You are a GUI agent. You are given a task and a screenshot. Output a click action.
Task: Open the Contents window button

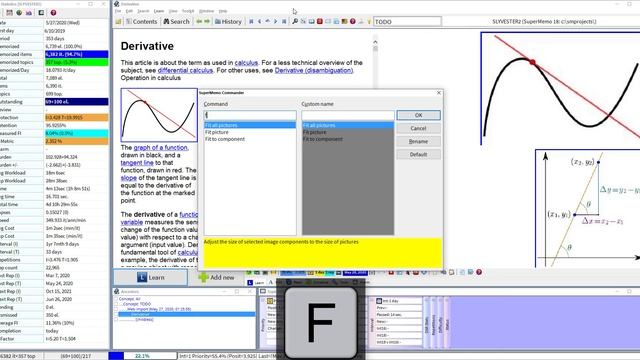pyautogui.click(x=141, y=22)
